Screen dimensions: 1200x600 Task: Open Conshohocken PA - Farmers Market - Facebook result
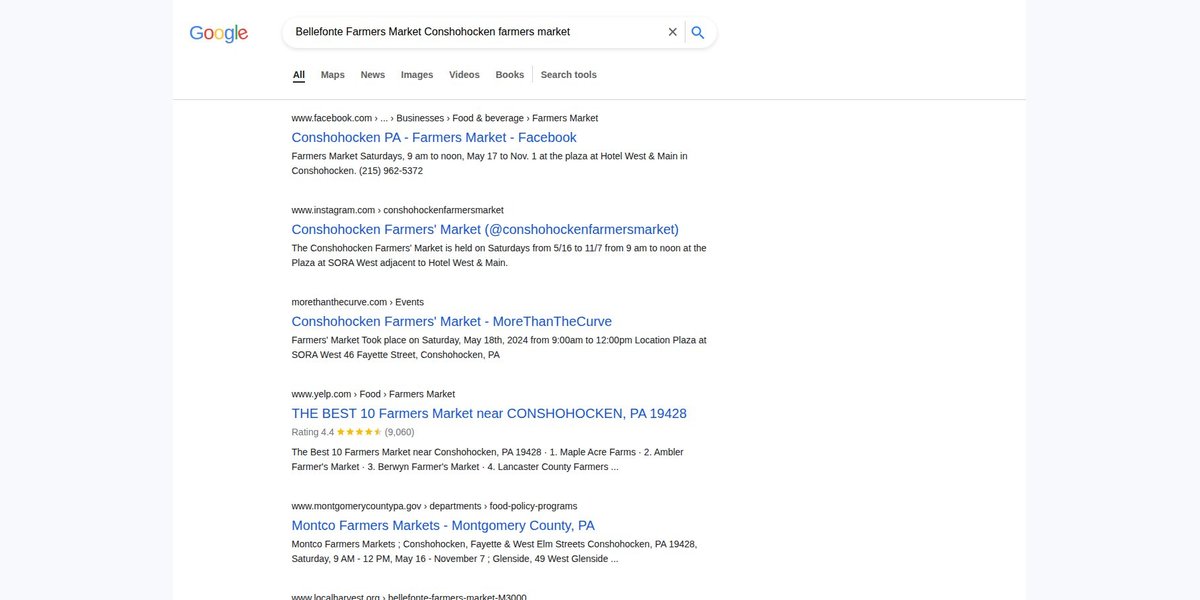coord(434,138)
